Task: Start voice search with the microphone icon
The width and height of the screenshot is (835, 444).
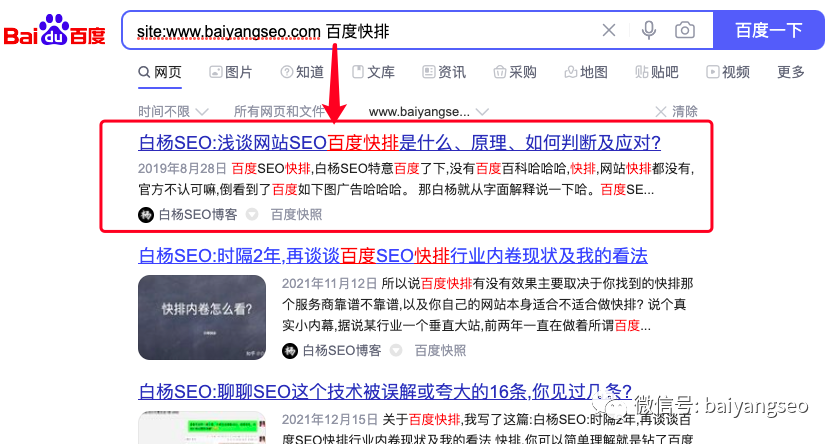Action: [649, 31]
